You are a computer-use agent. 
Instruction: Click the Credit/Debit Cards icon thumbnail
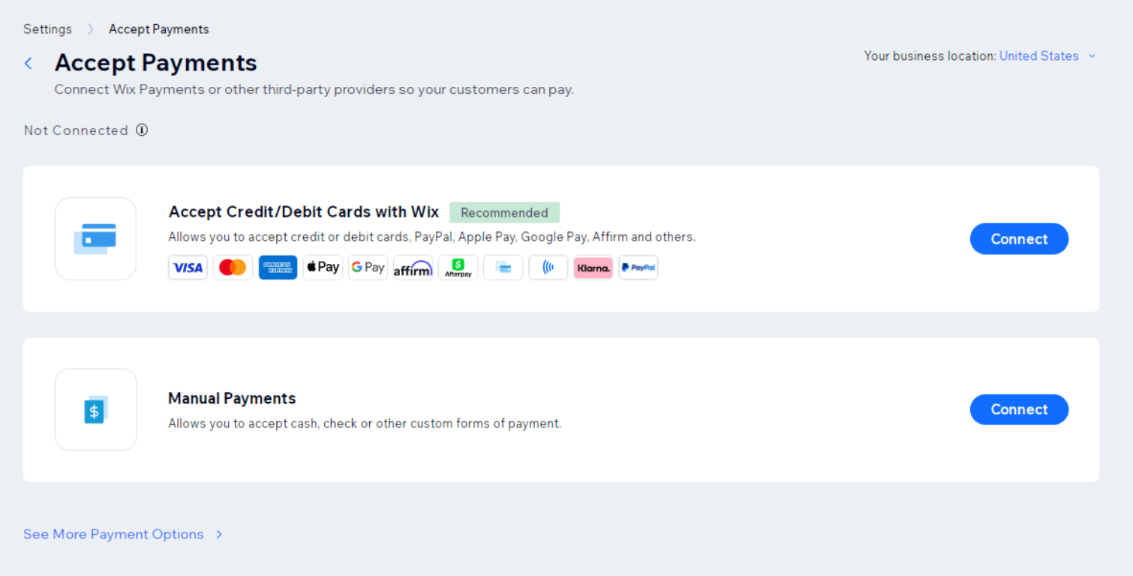click(x=96, y=239)
